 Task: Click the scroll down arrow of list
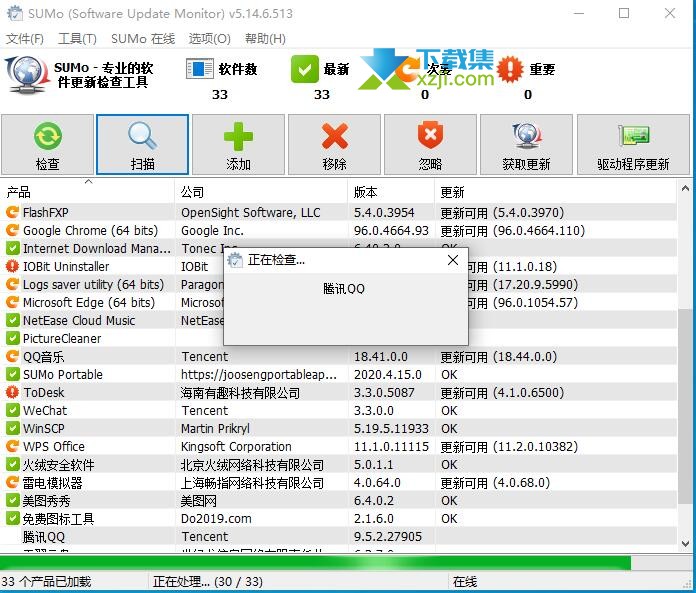coord(685,543)
